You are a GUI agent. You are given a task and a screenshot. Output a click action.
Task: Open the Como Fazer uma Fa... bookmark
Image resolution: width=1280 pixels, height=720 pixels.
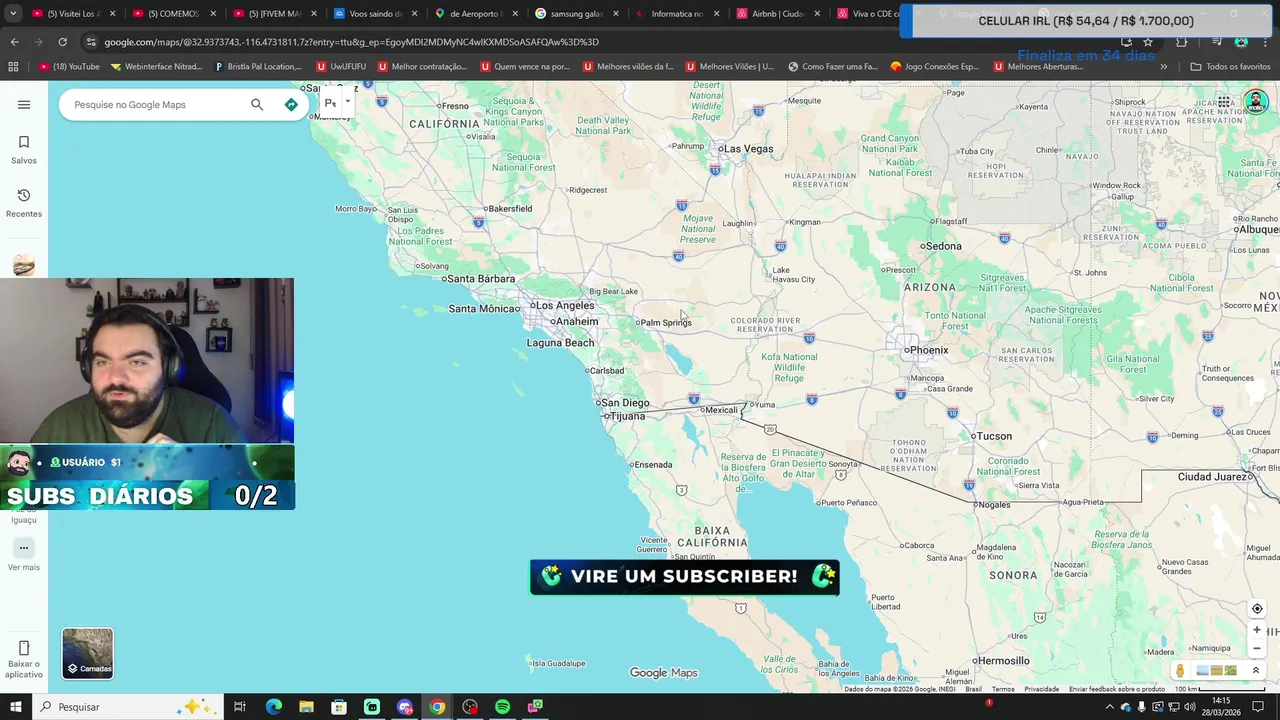(x=832, y=67)
